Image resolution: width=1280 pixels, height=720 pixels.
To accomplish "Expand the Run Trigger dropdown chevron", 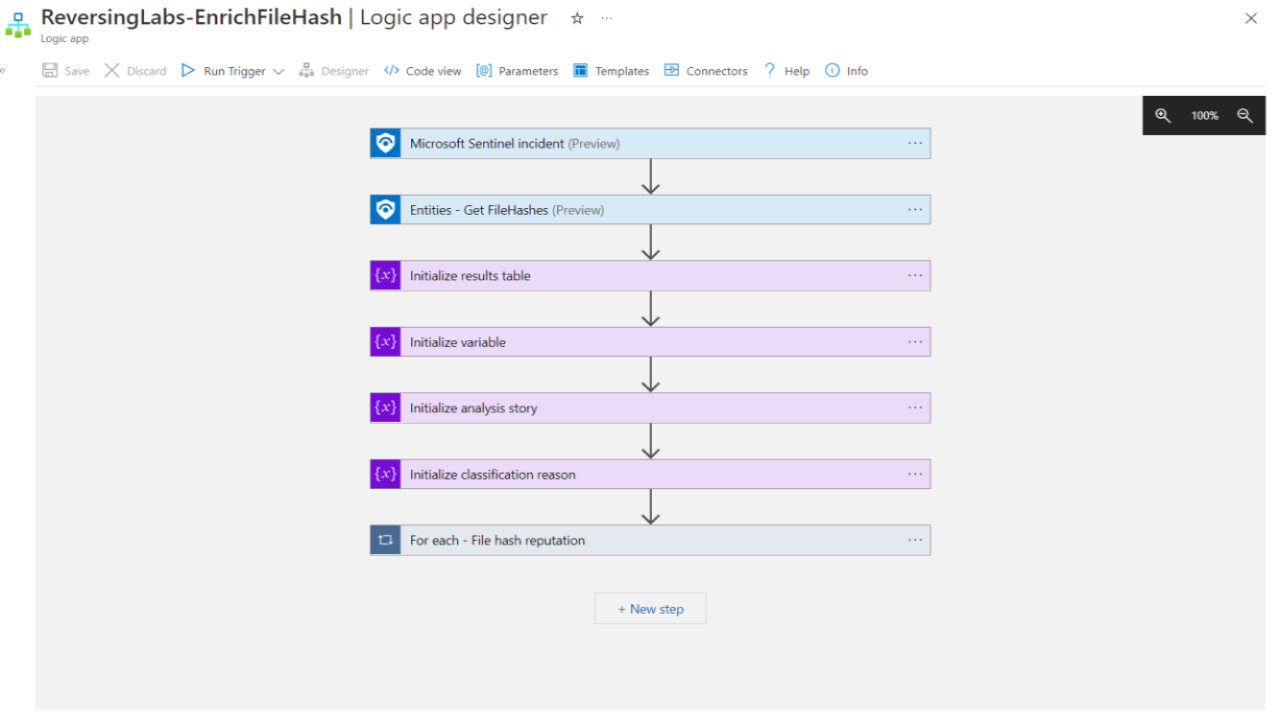I will [278, 71].
